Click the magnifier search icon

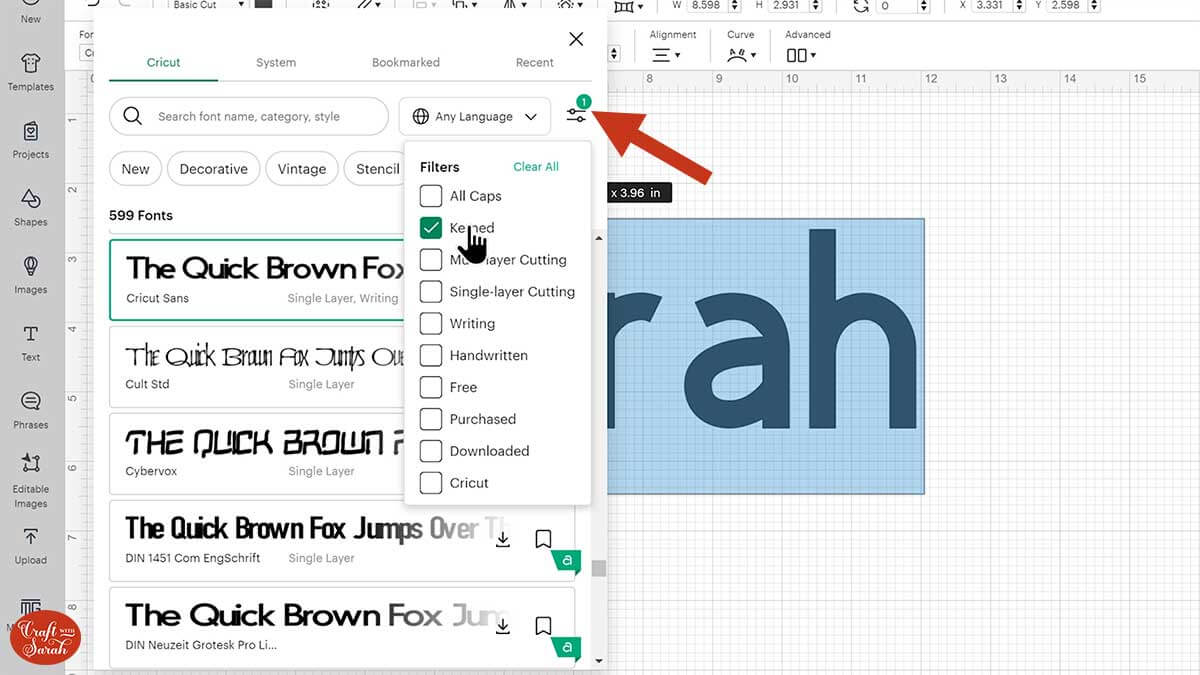tap(133, 116)
